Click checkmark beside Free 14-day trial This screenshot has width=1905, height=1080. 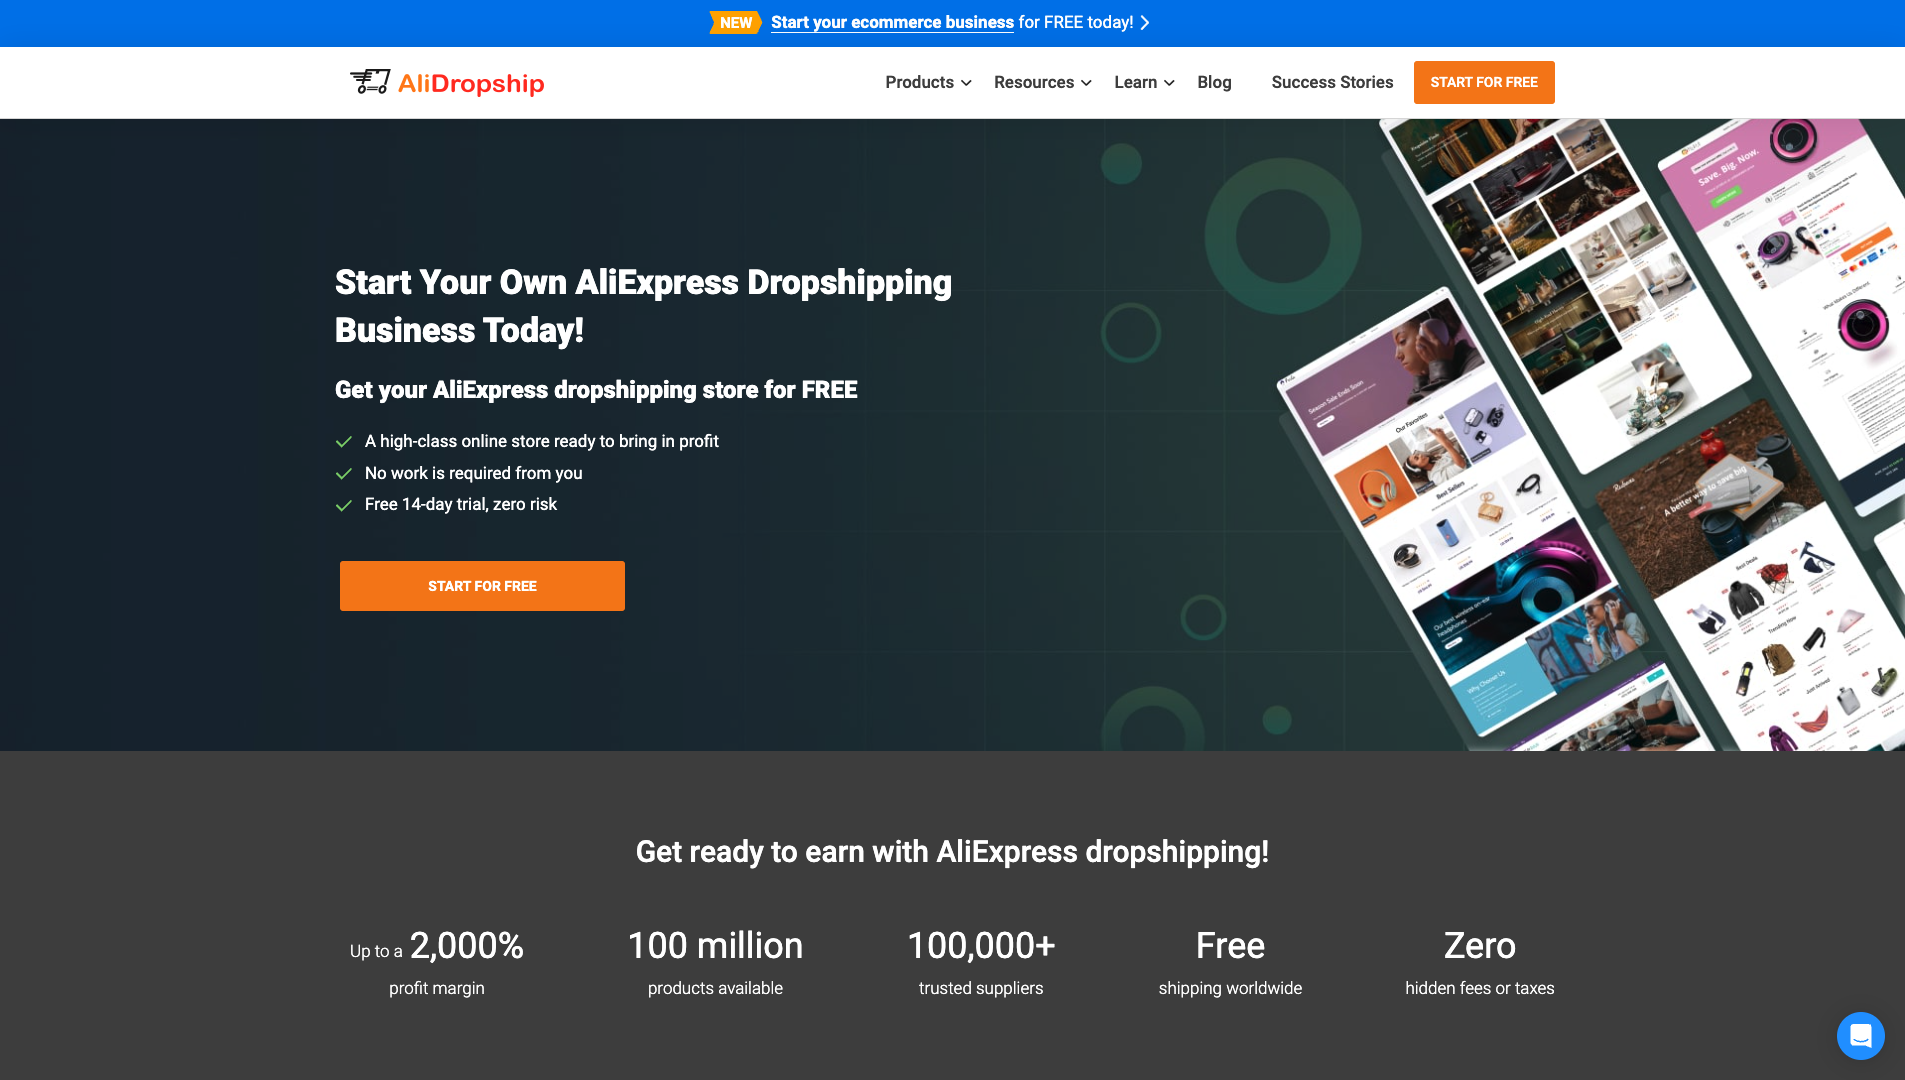point(344,506)
